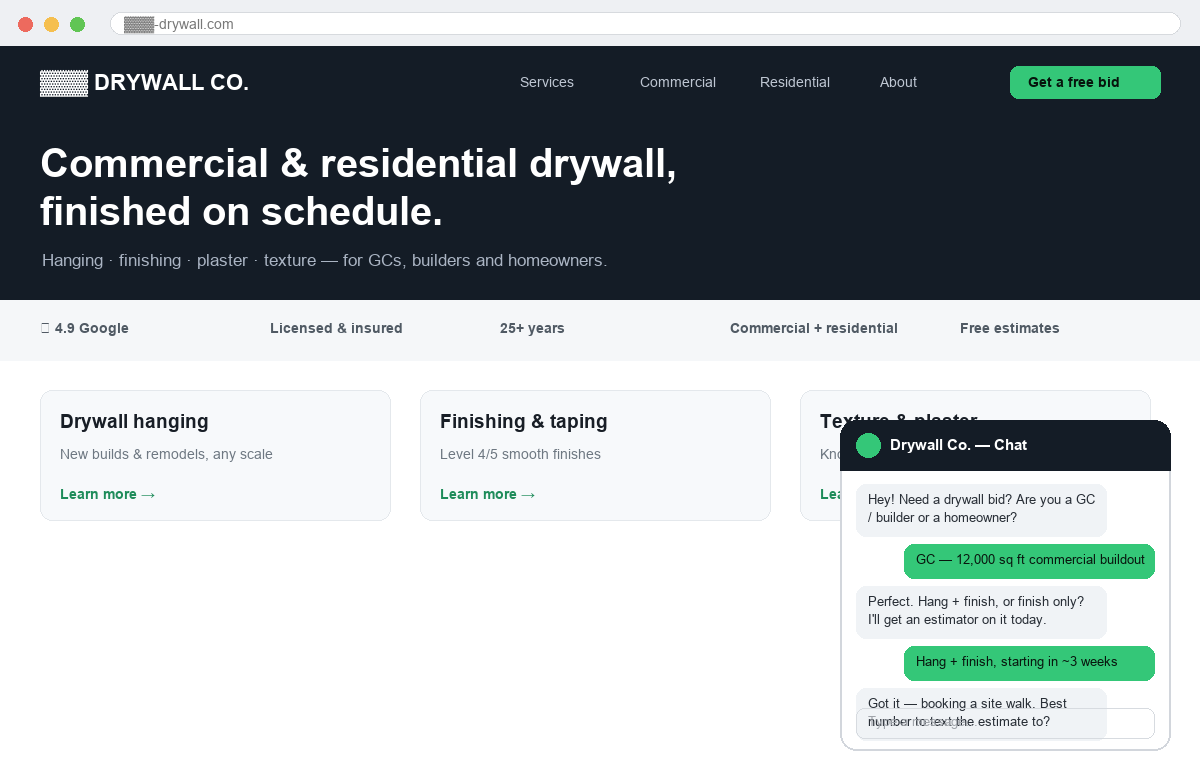Click the hero headline text
The height and width of the screenshot is (780, 1200).
358,188
